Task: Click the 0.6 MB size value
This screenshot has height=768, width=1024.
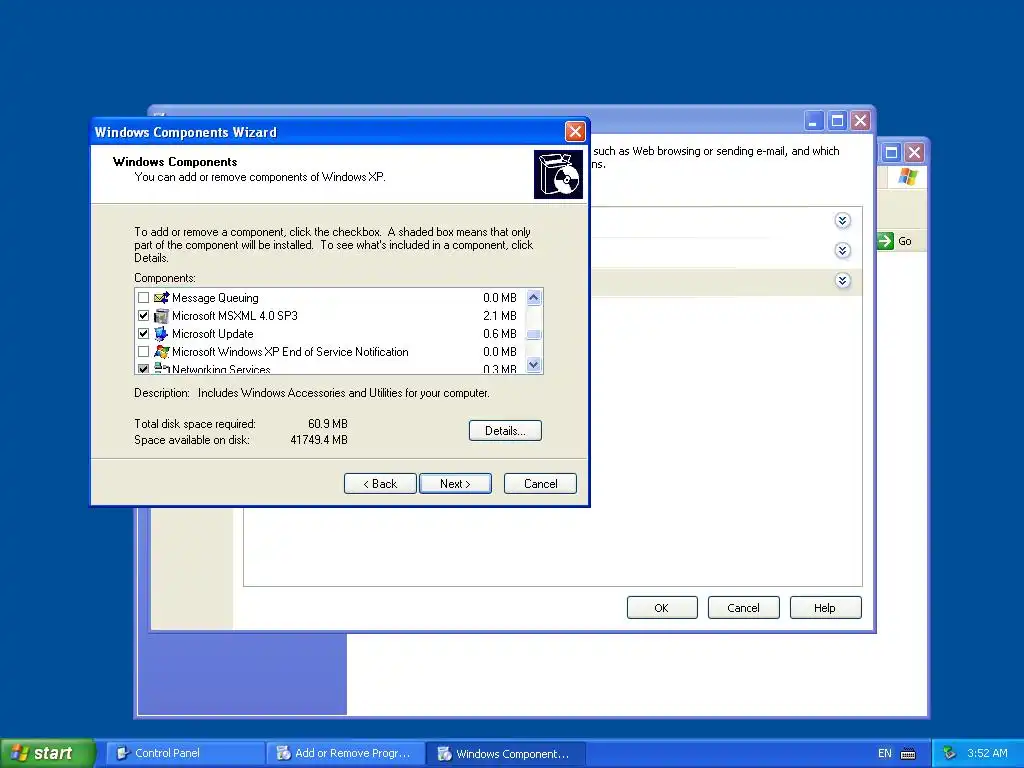Action: click(500, 334)
